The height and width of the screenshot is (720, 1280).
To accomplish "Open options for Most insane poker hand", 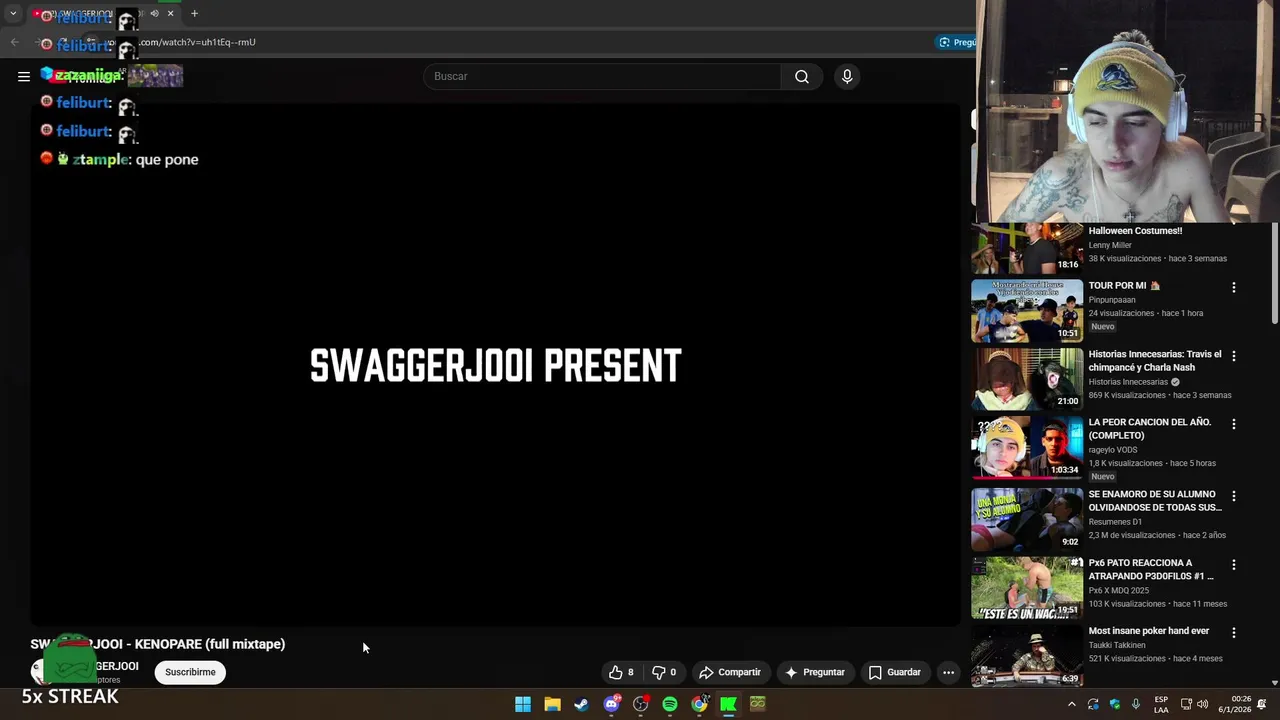I will pos(1233,633).
